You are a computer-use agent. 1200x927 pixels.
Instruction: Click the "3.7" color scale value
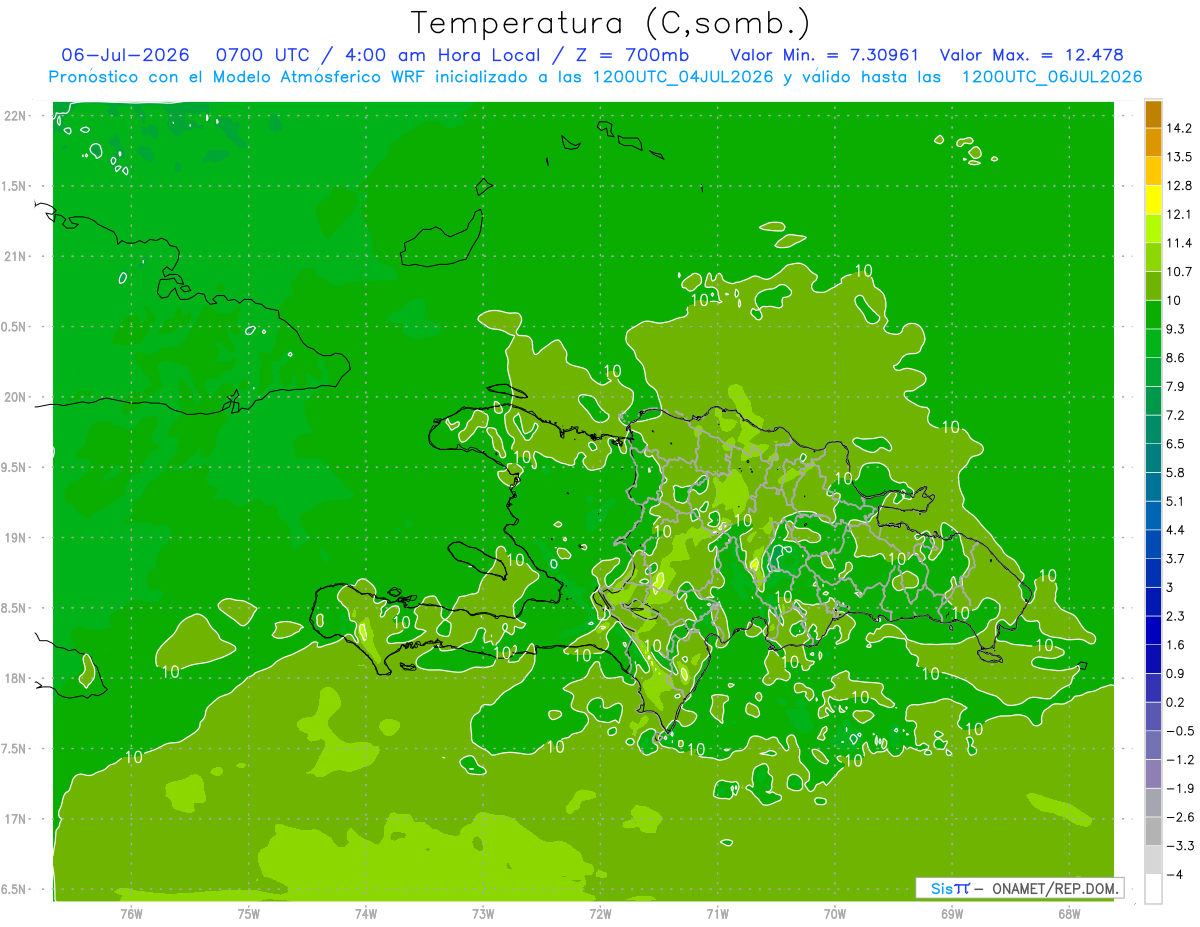coord(1175,559)
